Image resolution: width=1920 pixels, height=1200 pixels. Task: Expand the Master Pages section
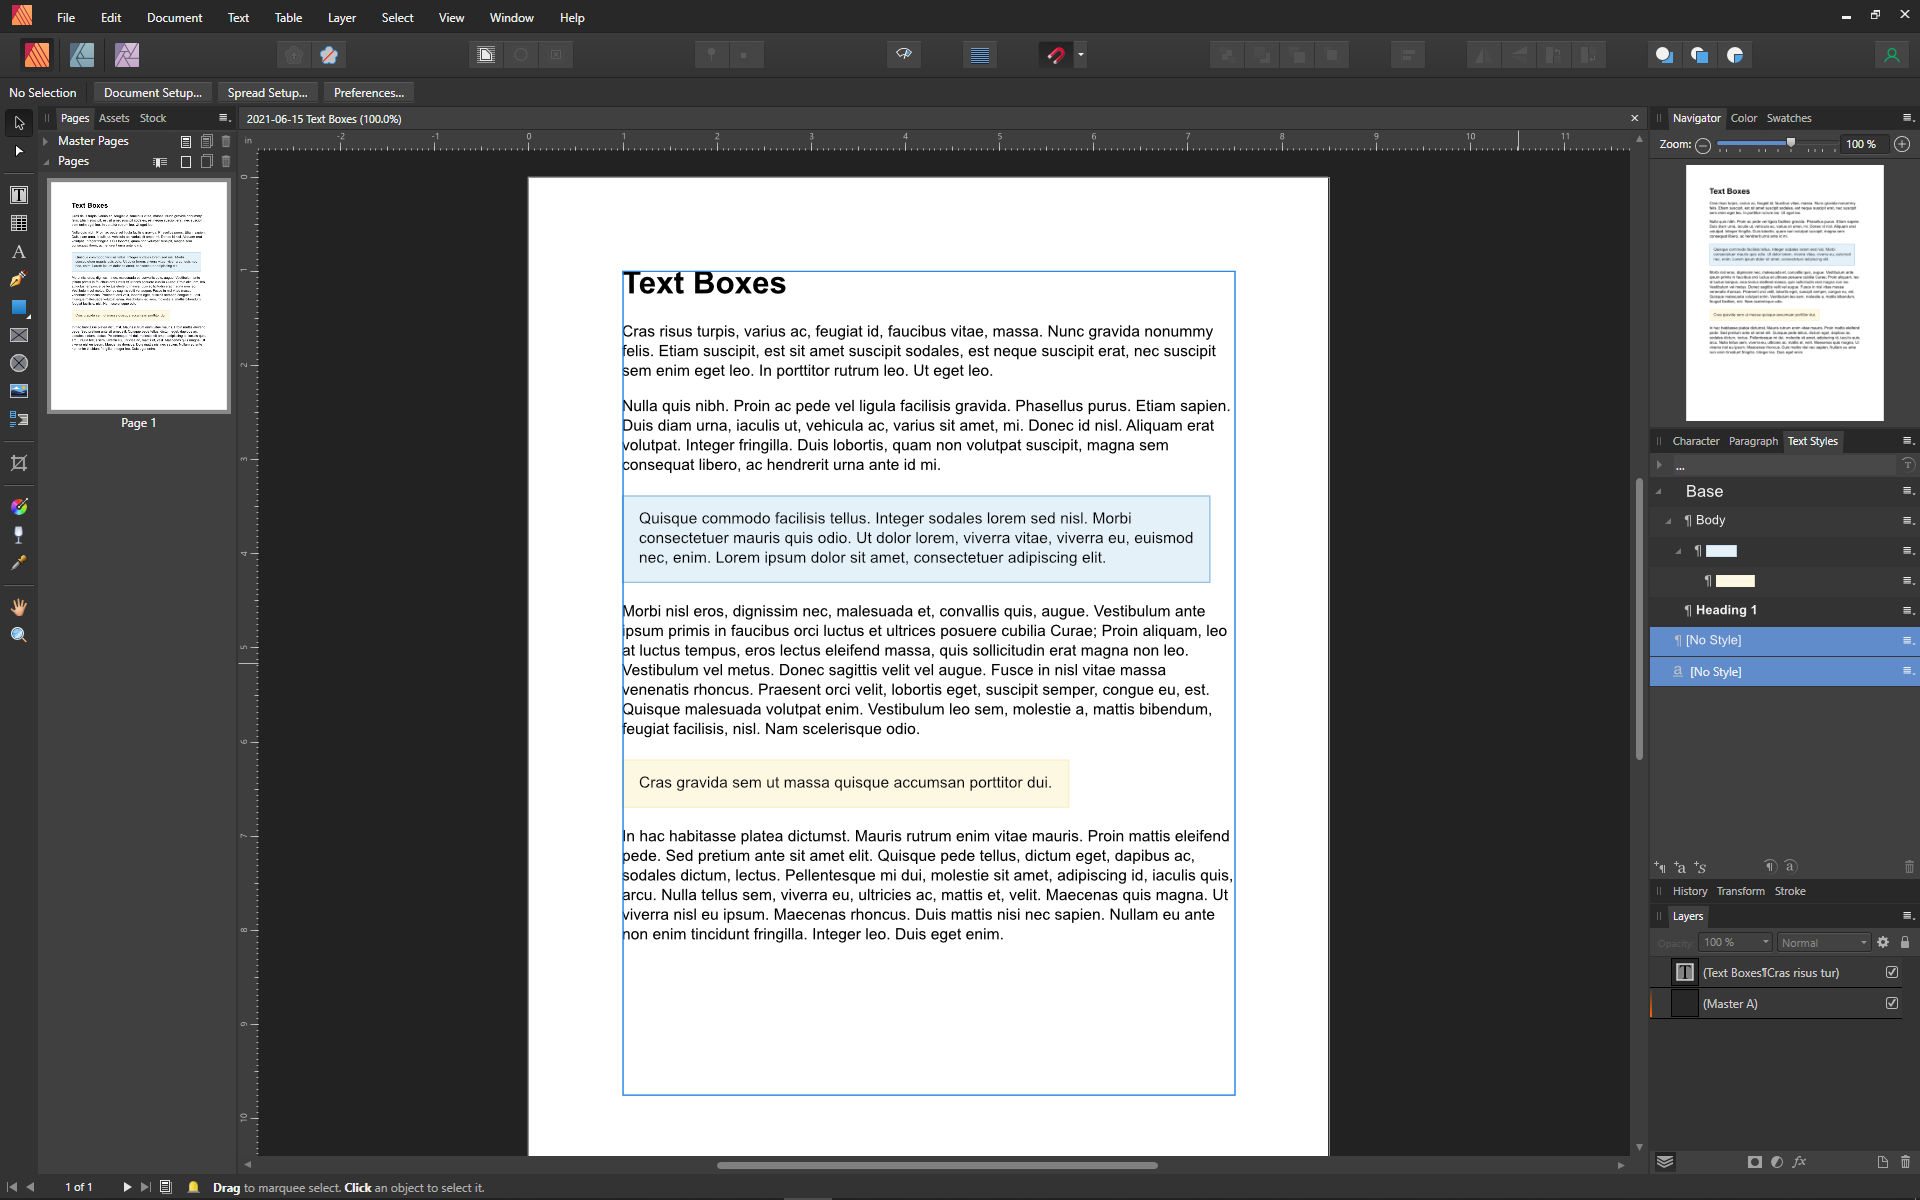pyautogui.click(x=46, y=141)
